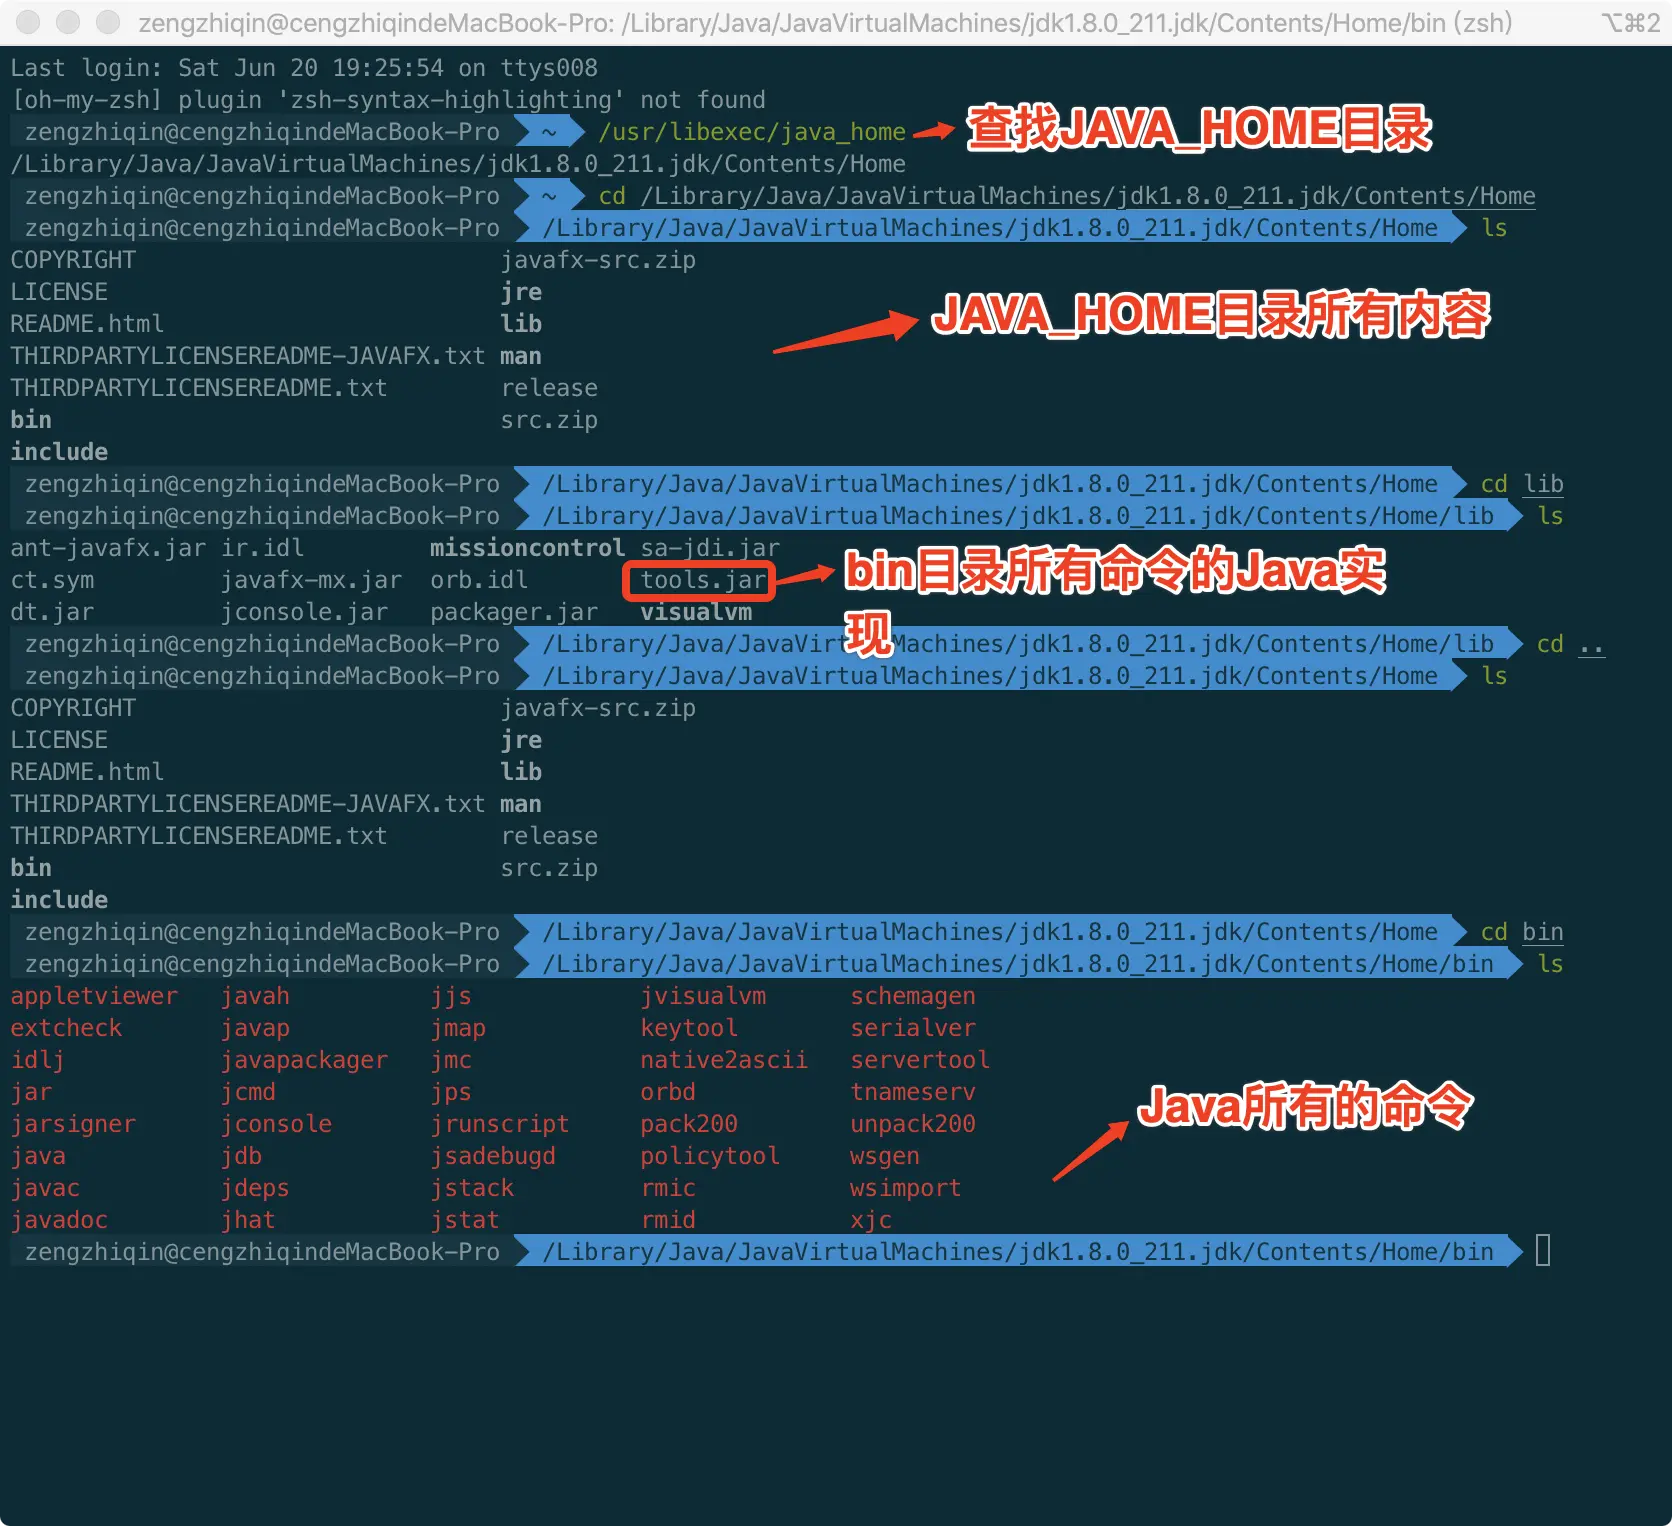Click the ⌥⌘2 window shortcut indicator
This screenshot has height=1526, width=1672.
point(1630,23)
